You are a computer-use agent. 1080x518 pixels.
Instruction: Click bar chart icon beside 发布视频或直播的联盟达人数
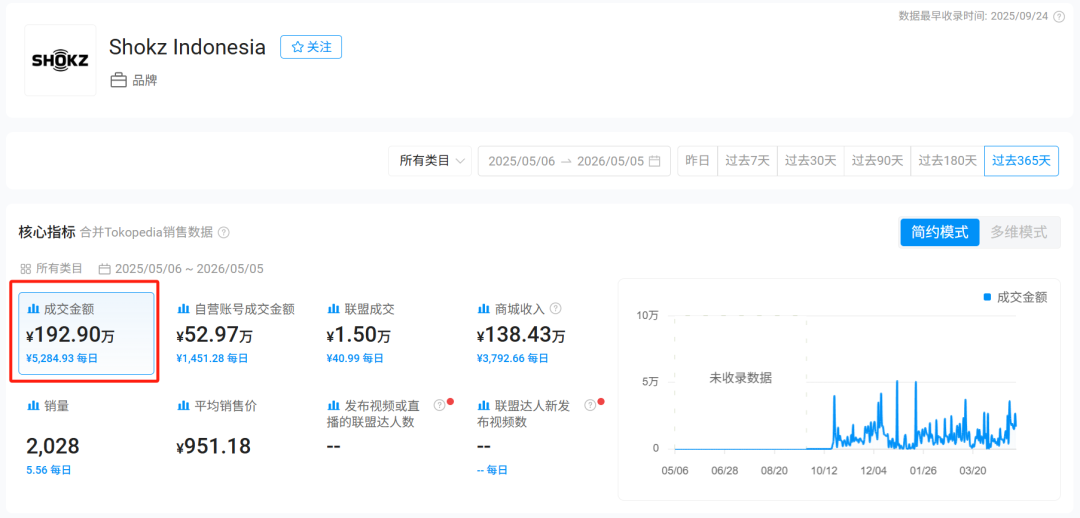point(333,406)
